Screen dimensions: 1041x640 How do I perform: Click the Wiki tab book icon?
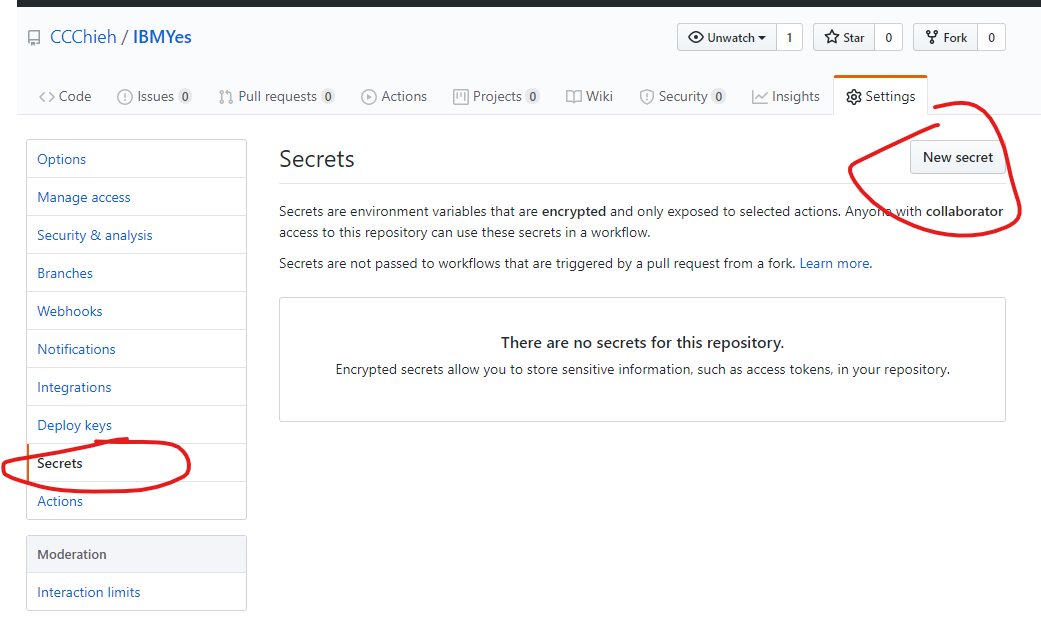pyautogui.click(x=574, y=97)
